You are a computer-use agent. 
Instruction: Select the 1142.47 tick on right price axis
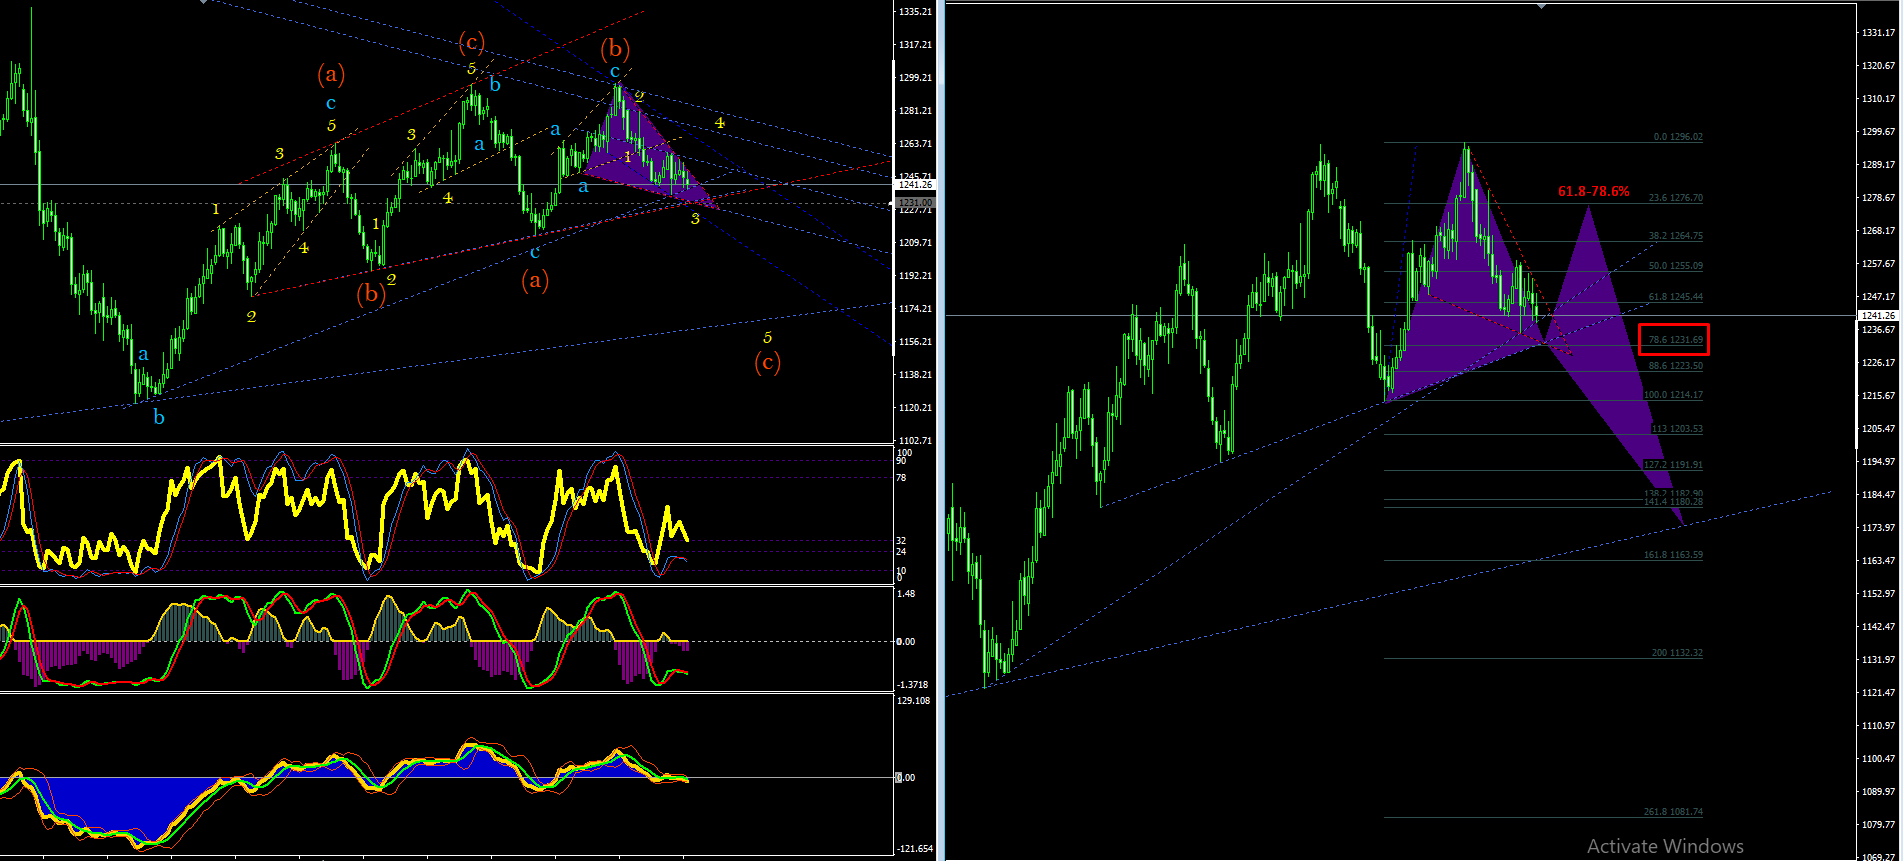[x=1878, y=627]
